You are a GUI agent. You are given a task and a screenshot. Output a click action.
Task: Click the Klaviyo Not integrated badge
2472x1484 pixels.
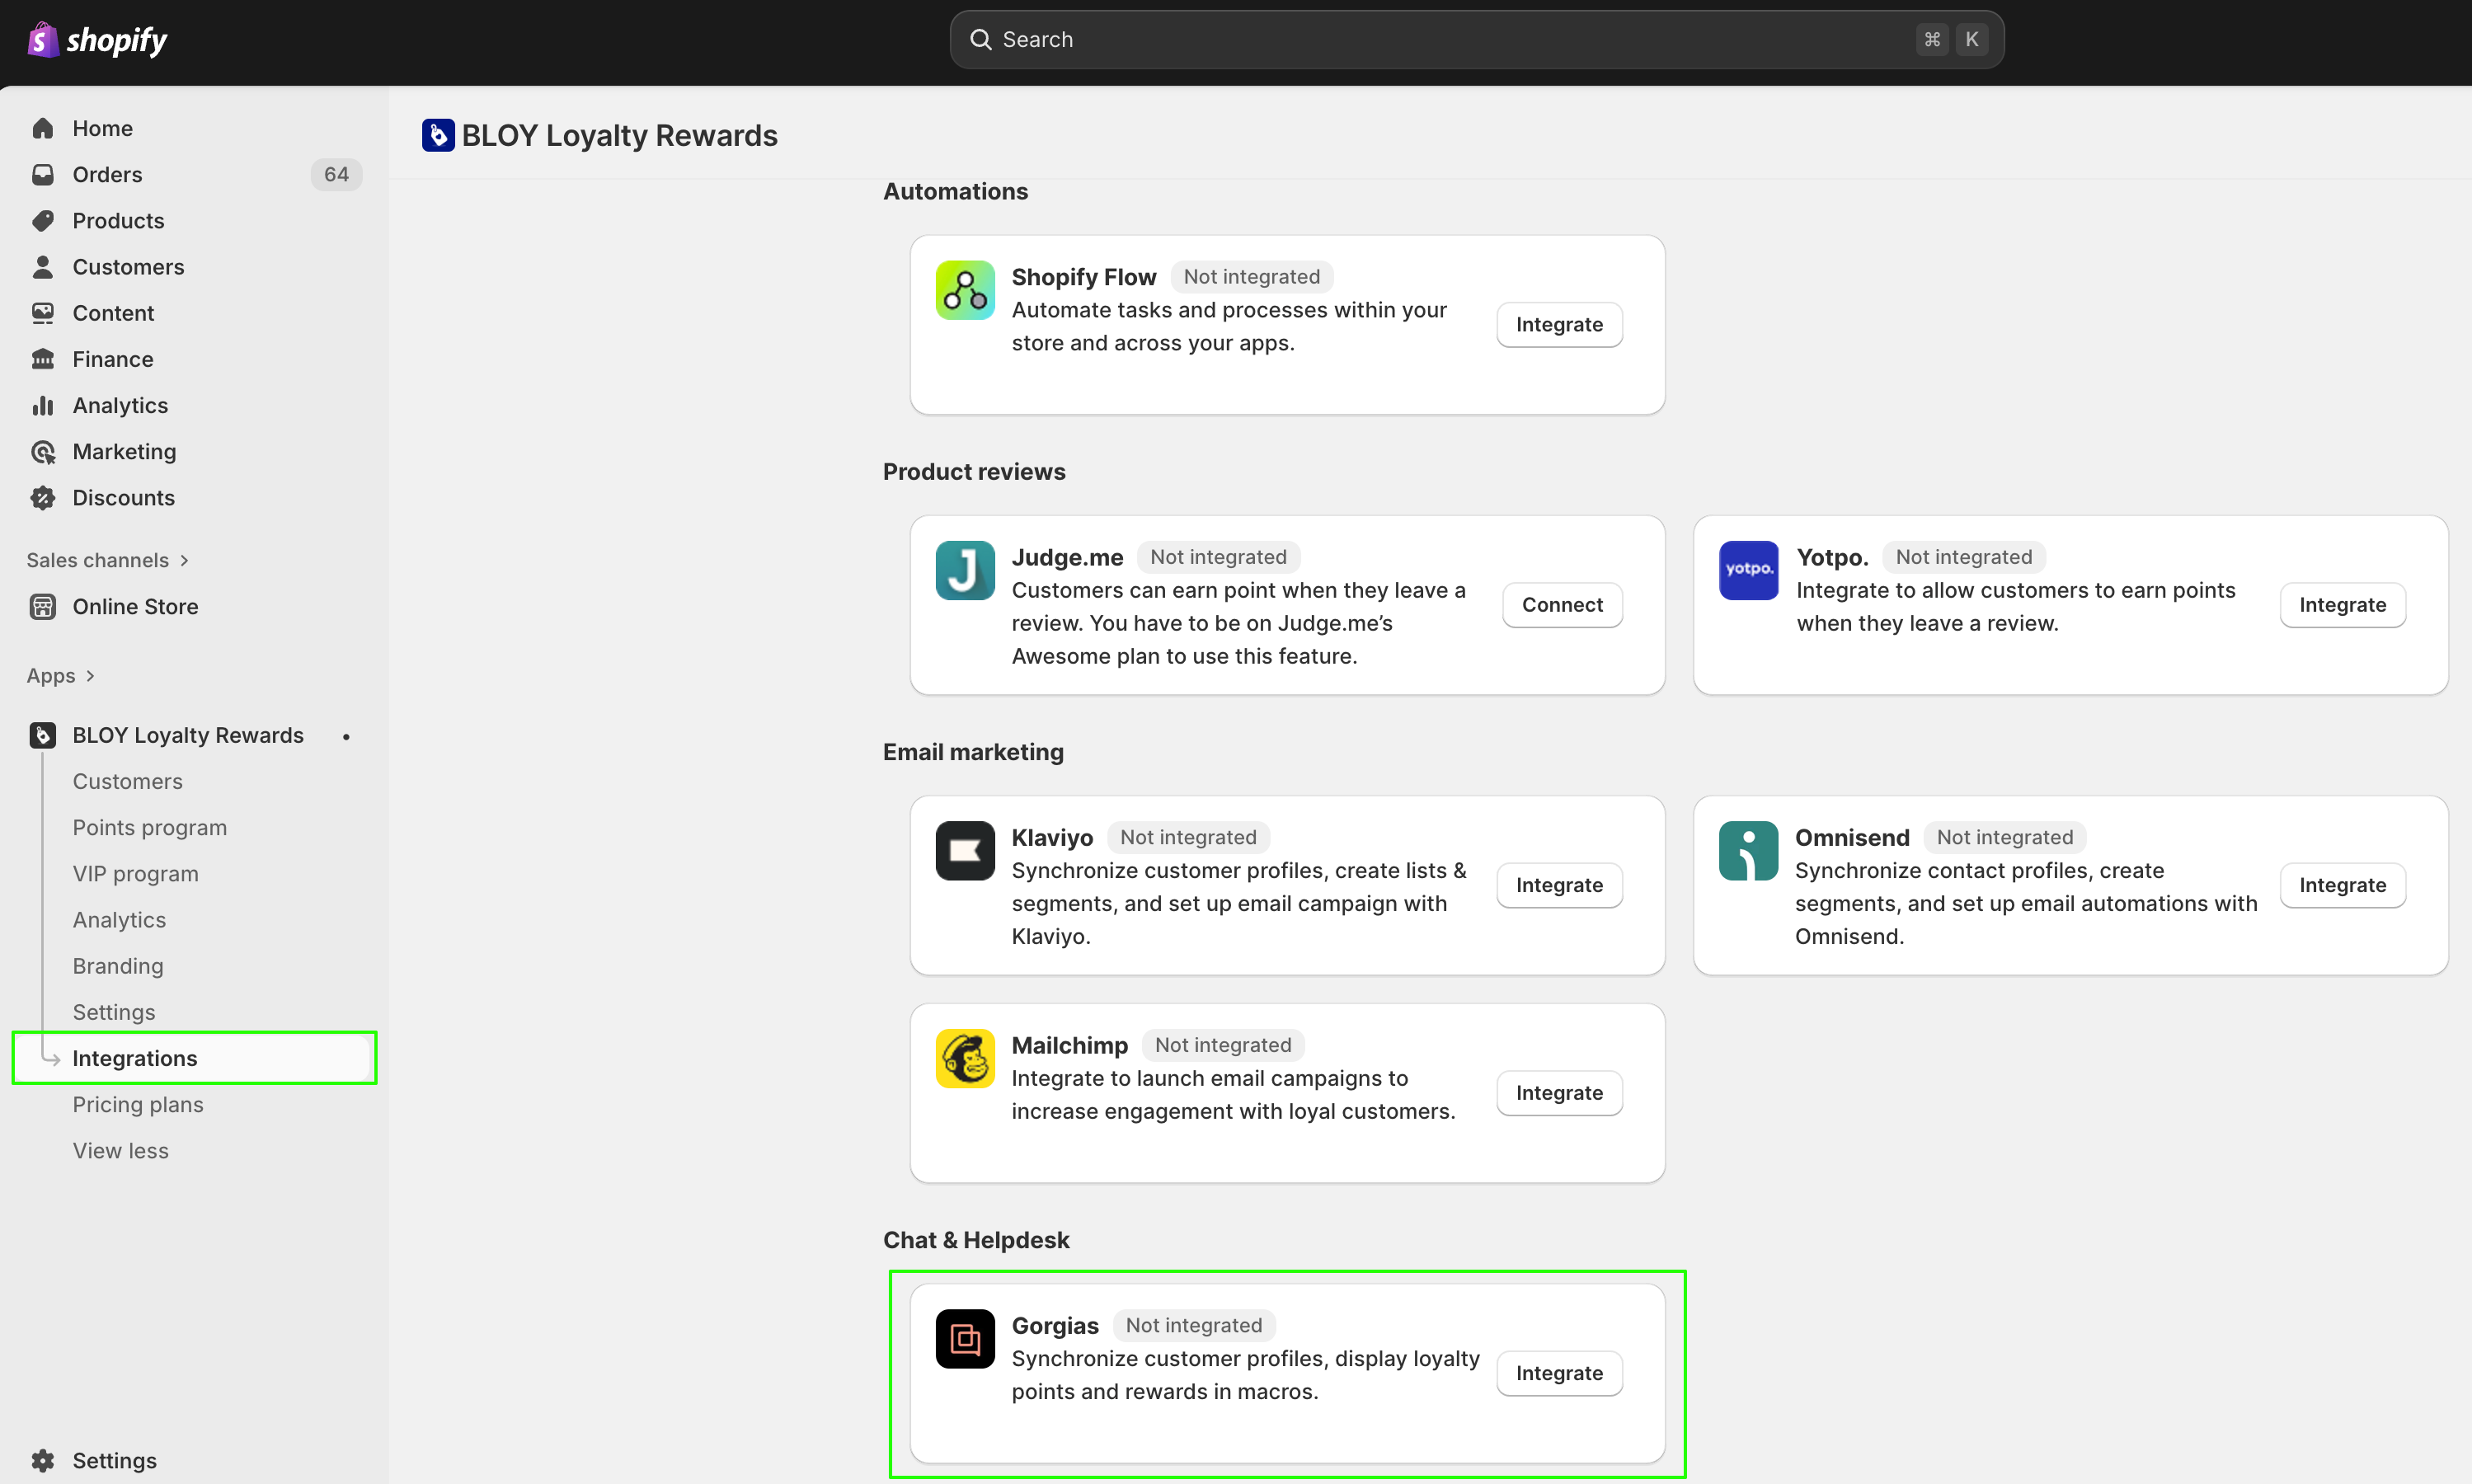(x=1188, y=838)
